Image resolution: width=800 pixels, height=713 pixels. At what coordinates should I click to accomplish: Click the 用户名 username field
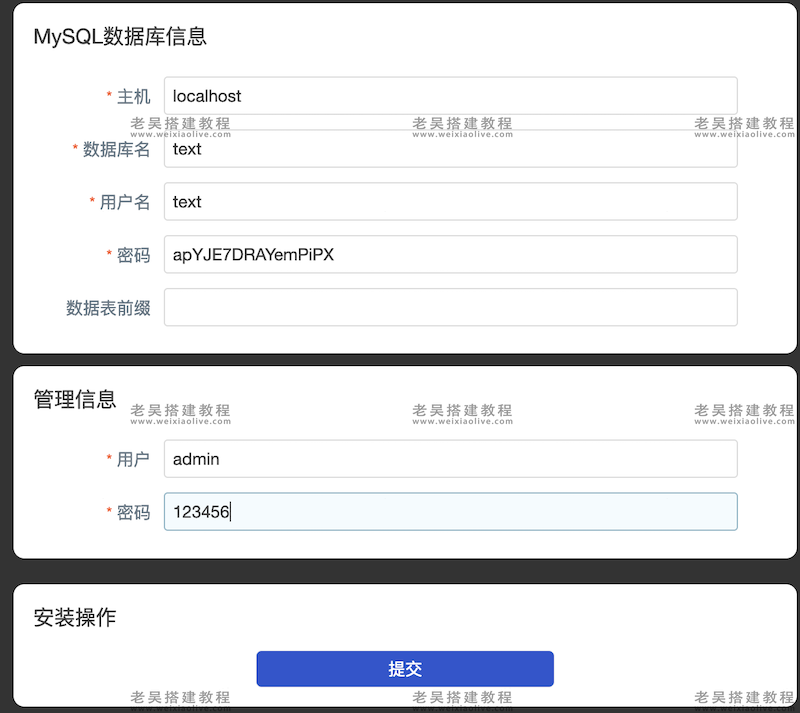(x=450, y=201)
